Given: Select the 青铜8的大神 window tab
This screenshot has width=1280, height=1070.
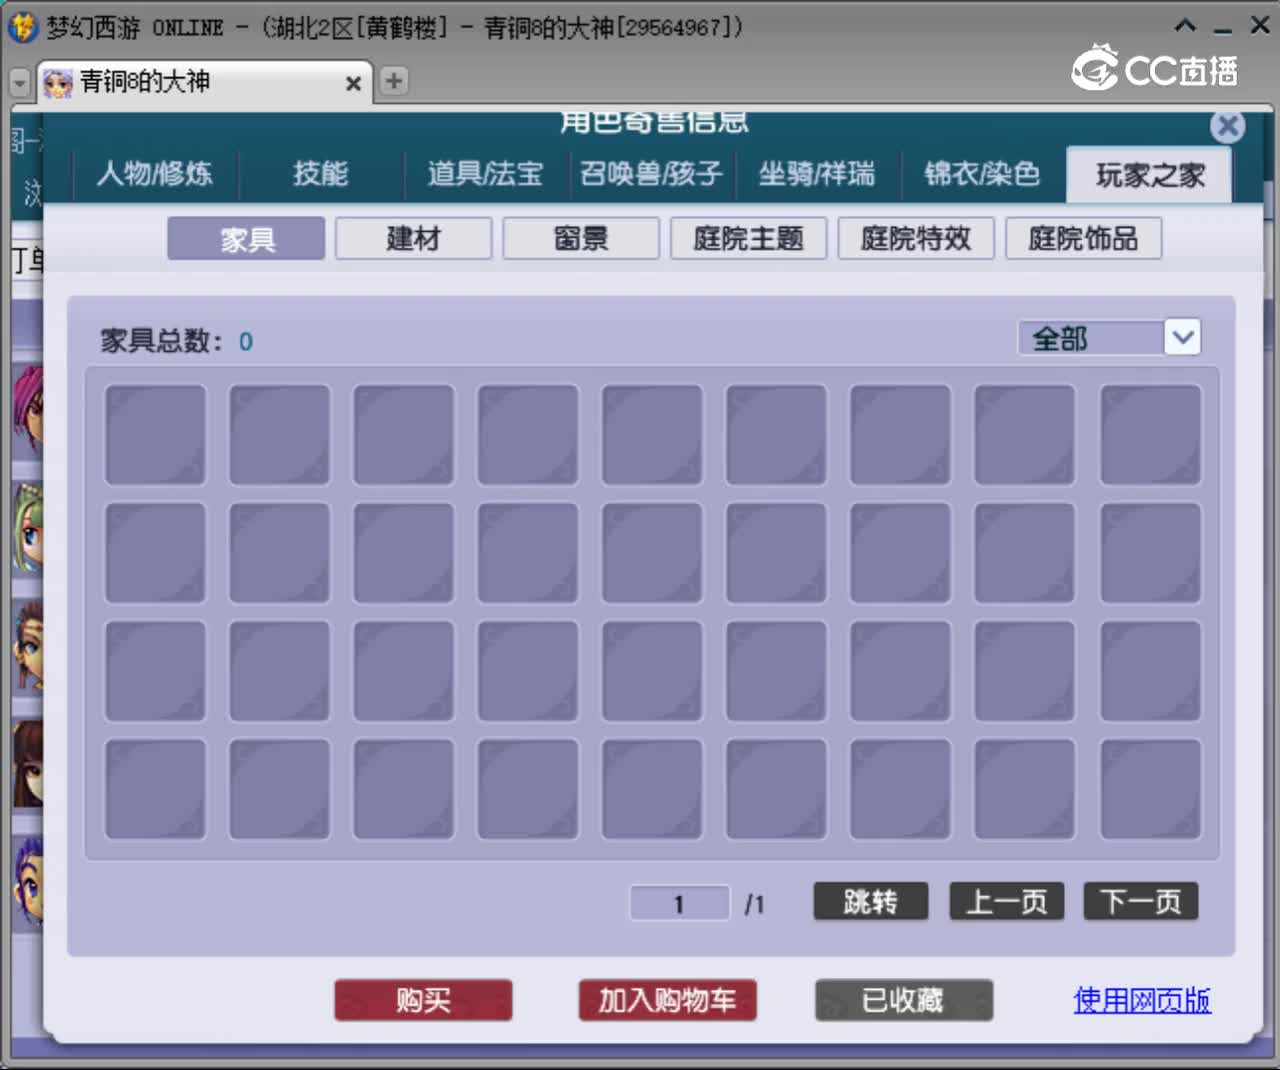Looking at the screenshot, I should tap(204, 82).
